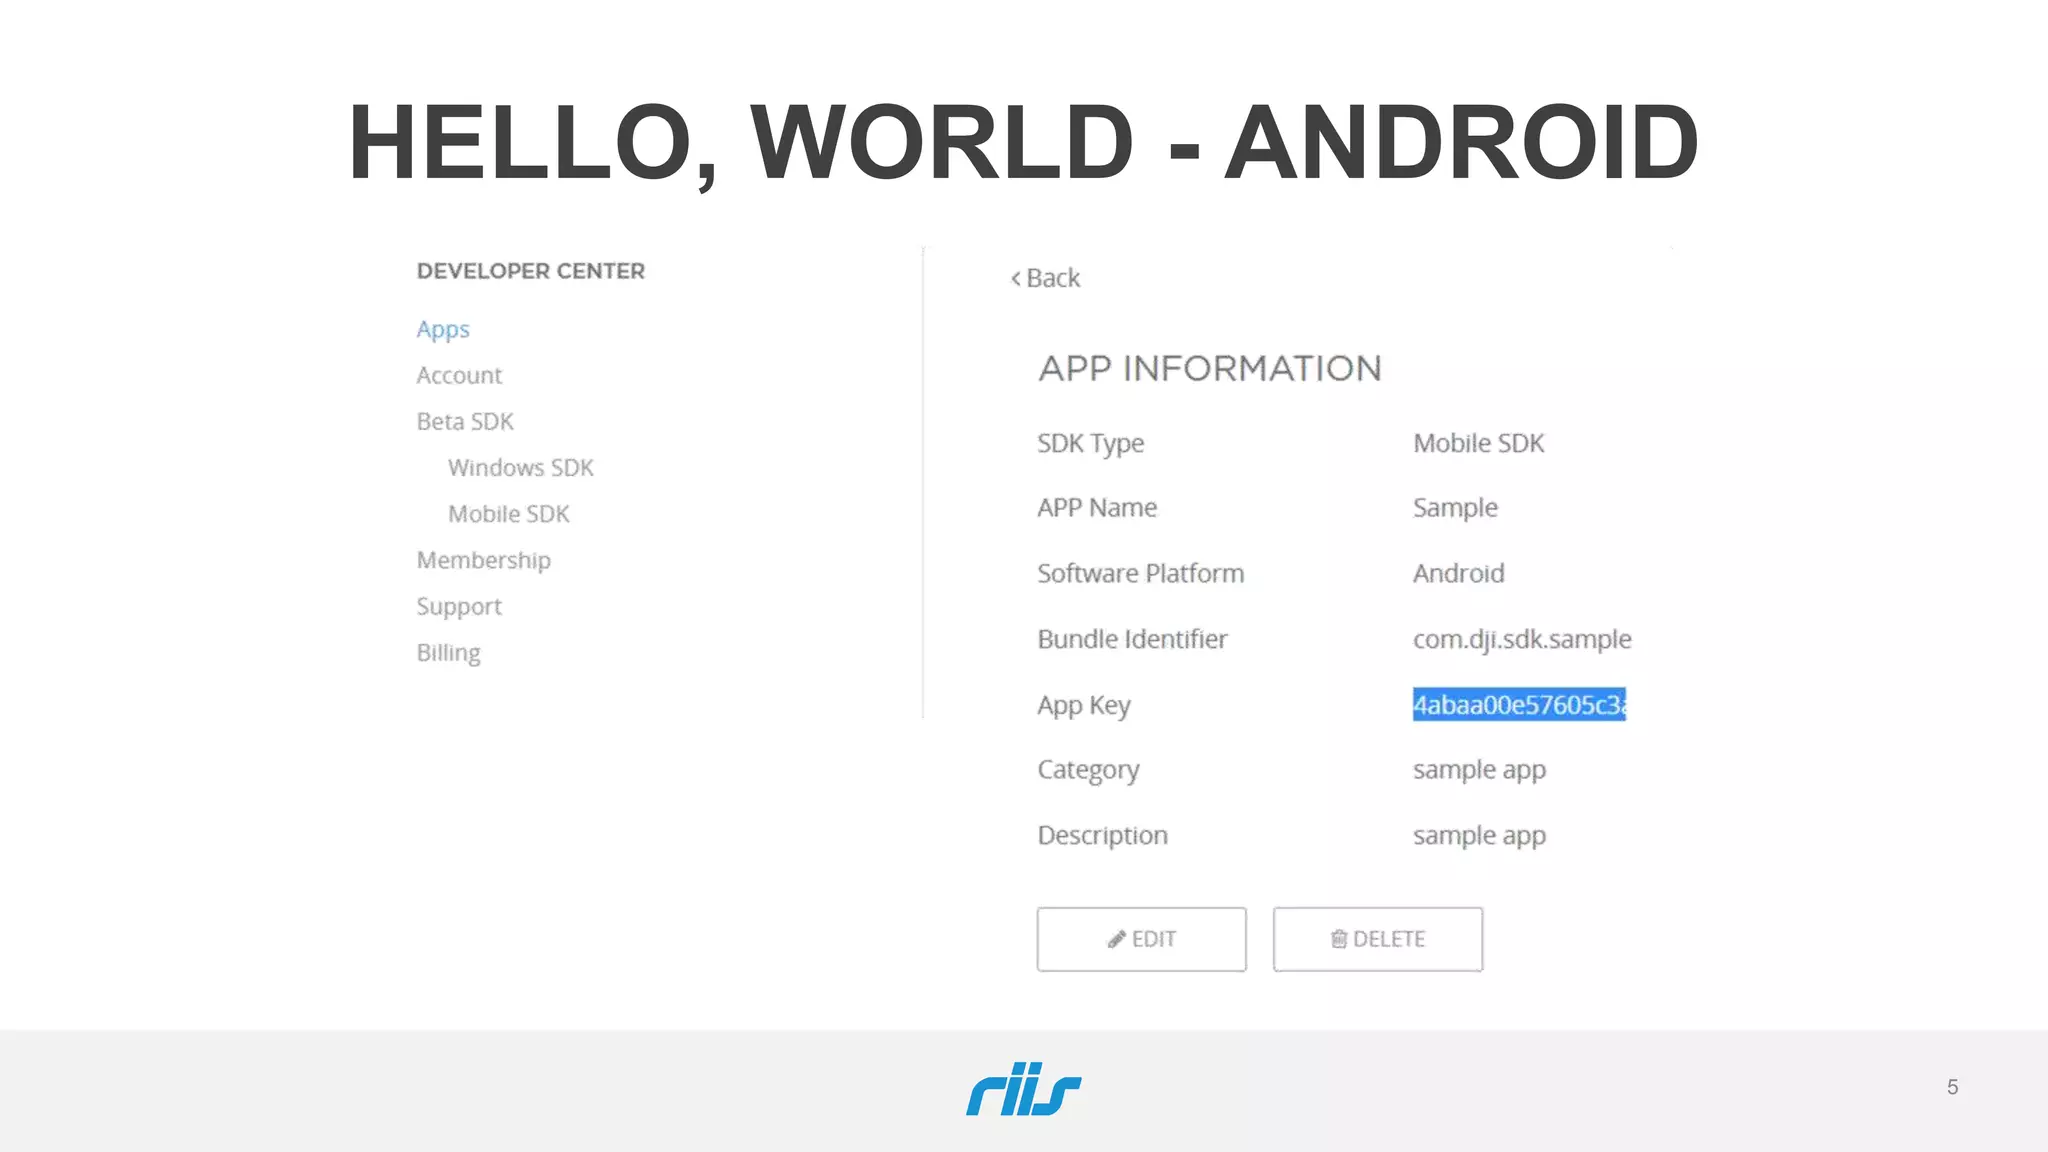Select the highlighted App Key value

tap(1519, 704)
